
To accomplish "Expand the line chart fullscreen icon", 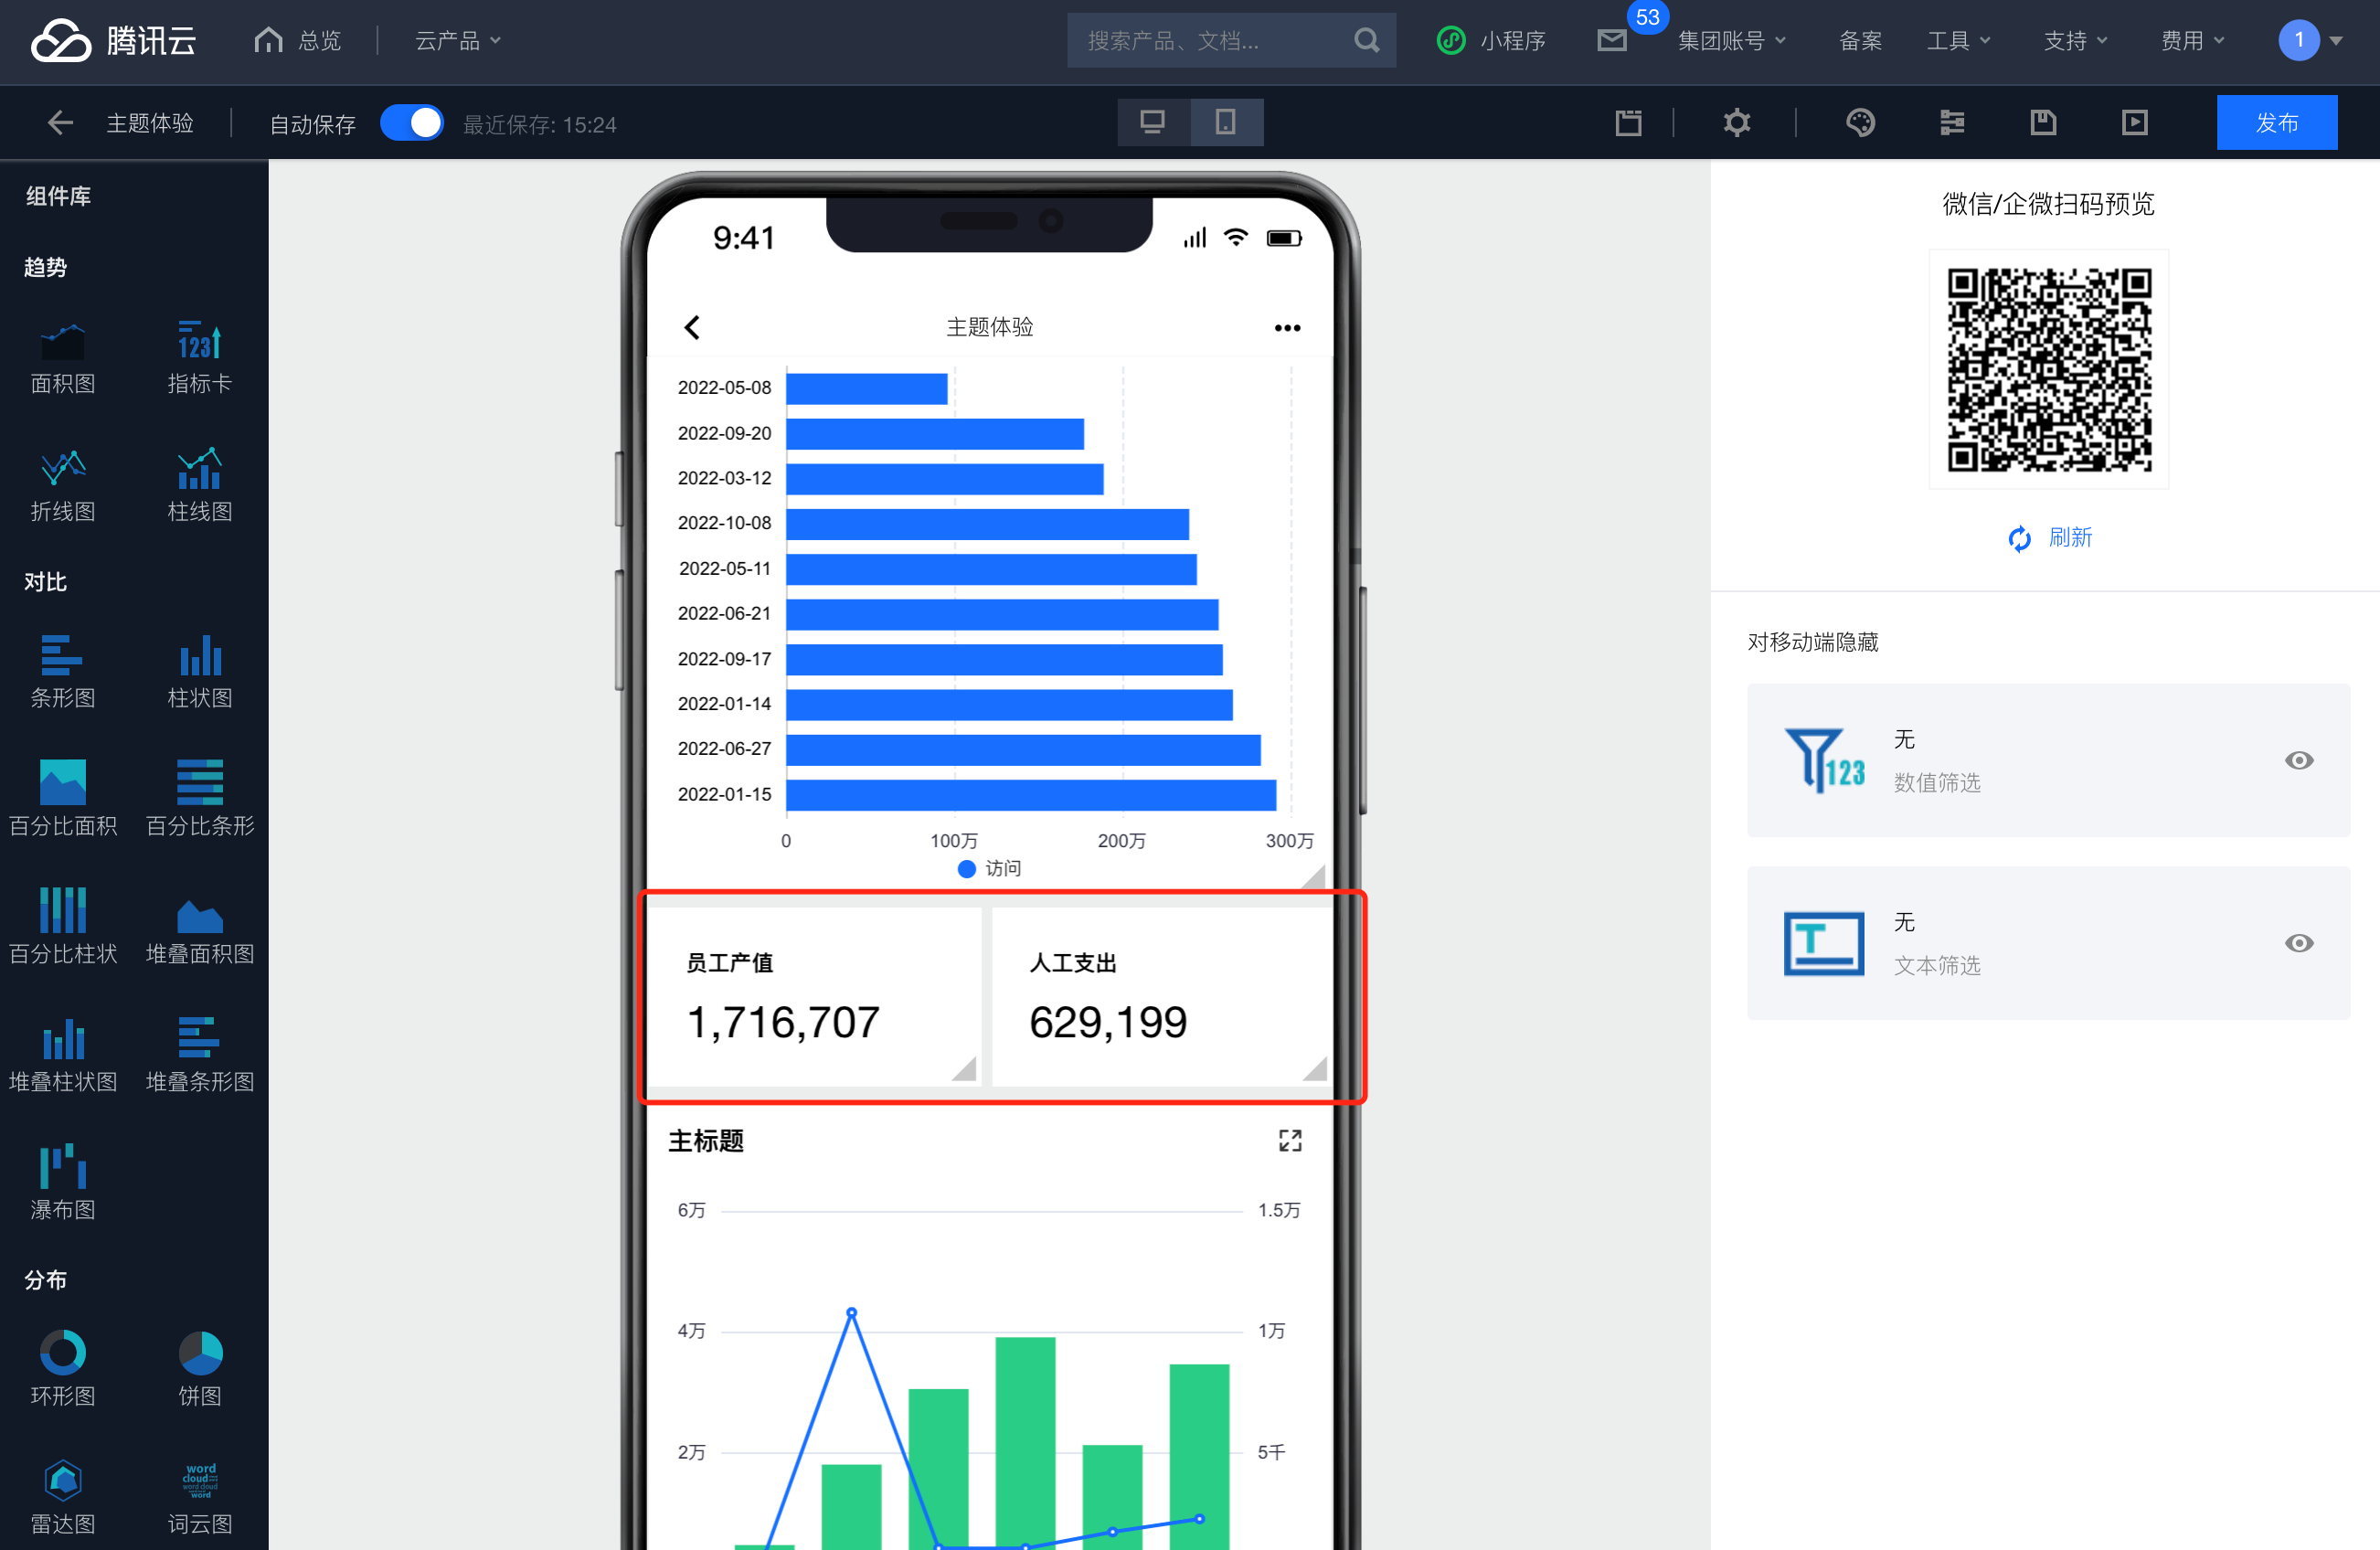I will (1290, 1141).
